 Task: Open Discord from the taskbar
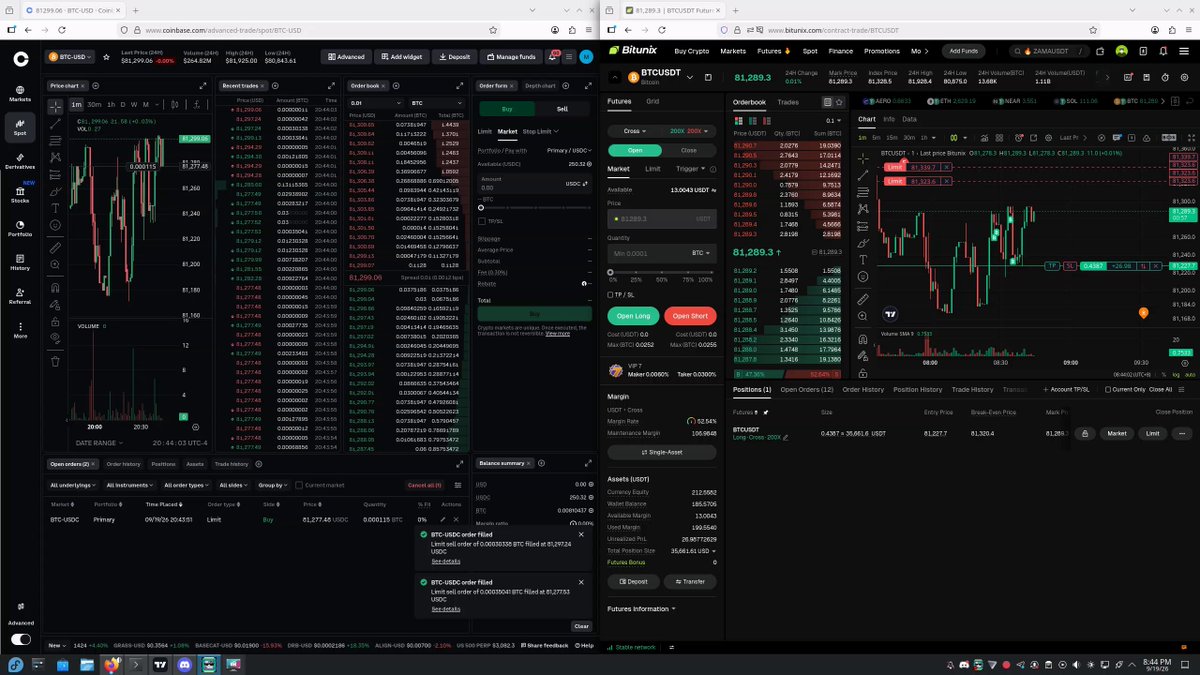(x=183, y=664)
